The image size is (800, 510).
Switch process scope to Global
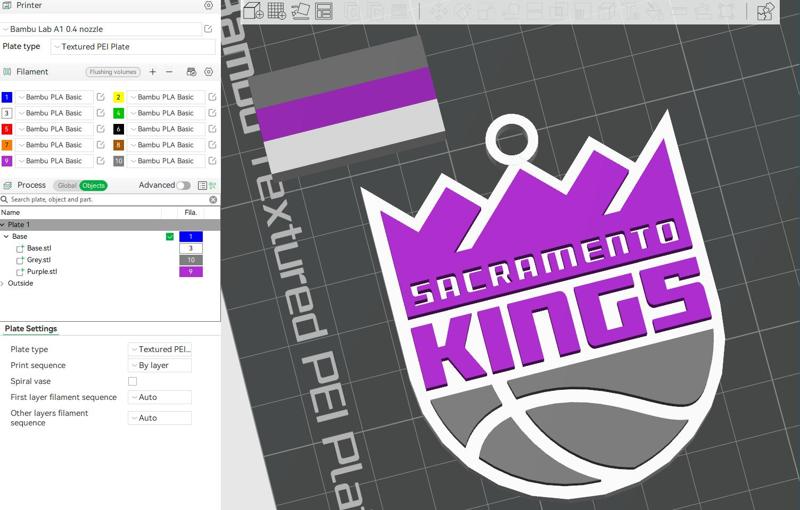[x=67, y=185]
